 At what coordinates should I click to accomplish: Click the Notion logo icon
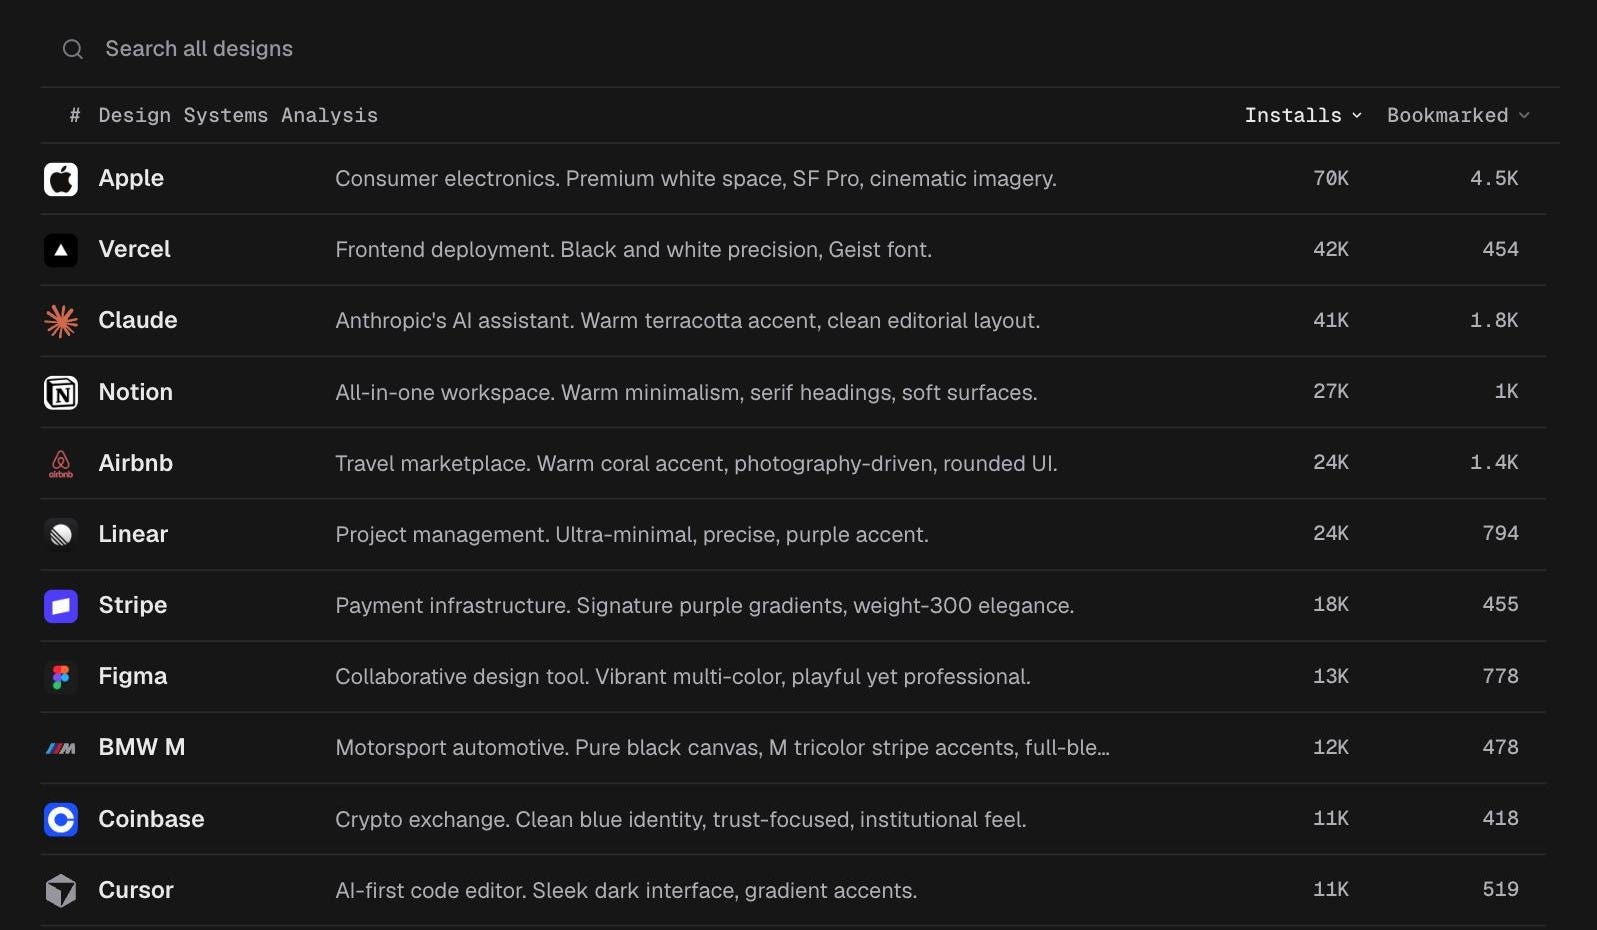61,393
